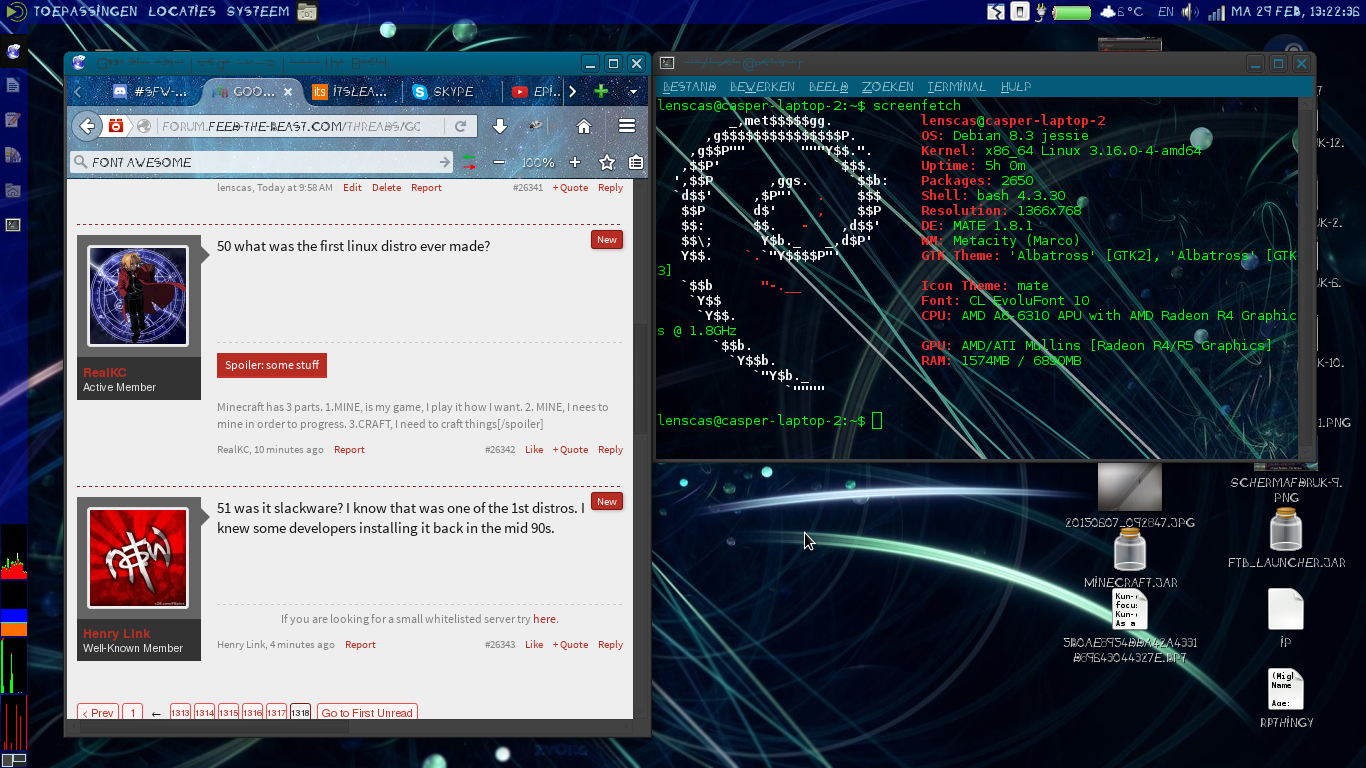Reset zoom via the 100% label
This screenshot has width=1366, height=768.
click(538, 162)
